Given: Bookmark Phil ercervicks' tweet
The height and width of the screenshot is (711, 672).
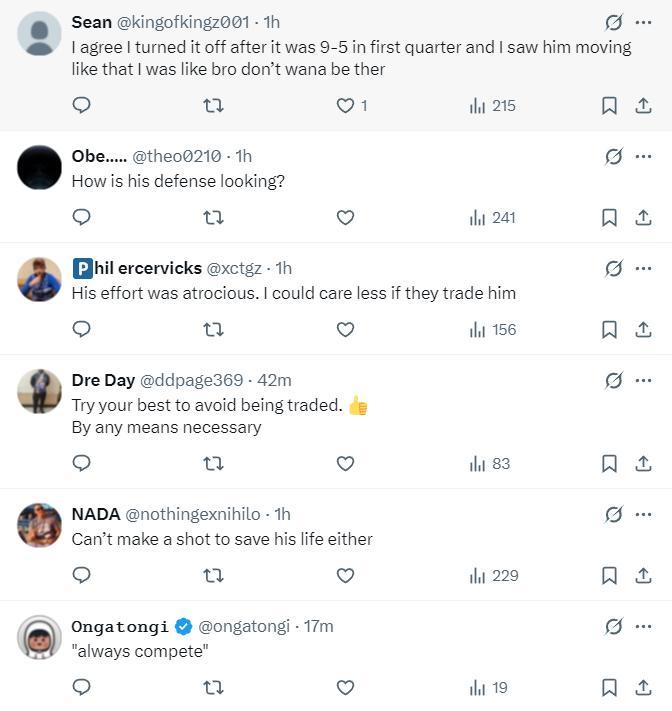Looking at the screenshot, I should click(609, 329).
